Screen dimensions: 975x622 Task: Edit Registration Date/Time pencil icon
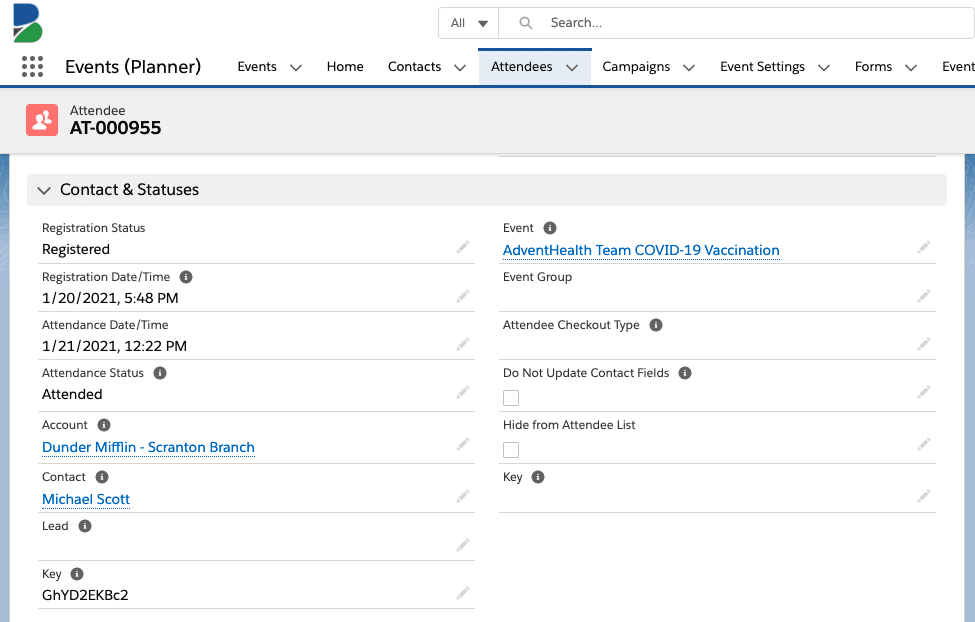point(463,296)
